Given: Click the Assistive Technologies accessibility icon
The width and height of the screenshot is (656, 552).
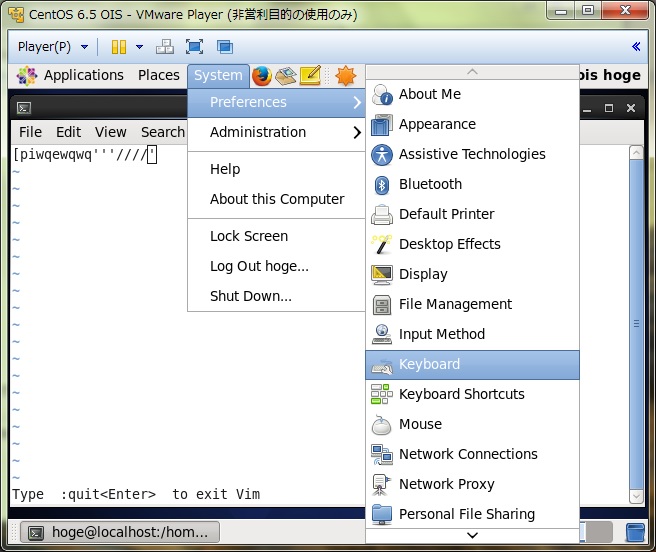Looking at the screenshot, I should [382, 154].
